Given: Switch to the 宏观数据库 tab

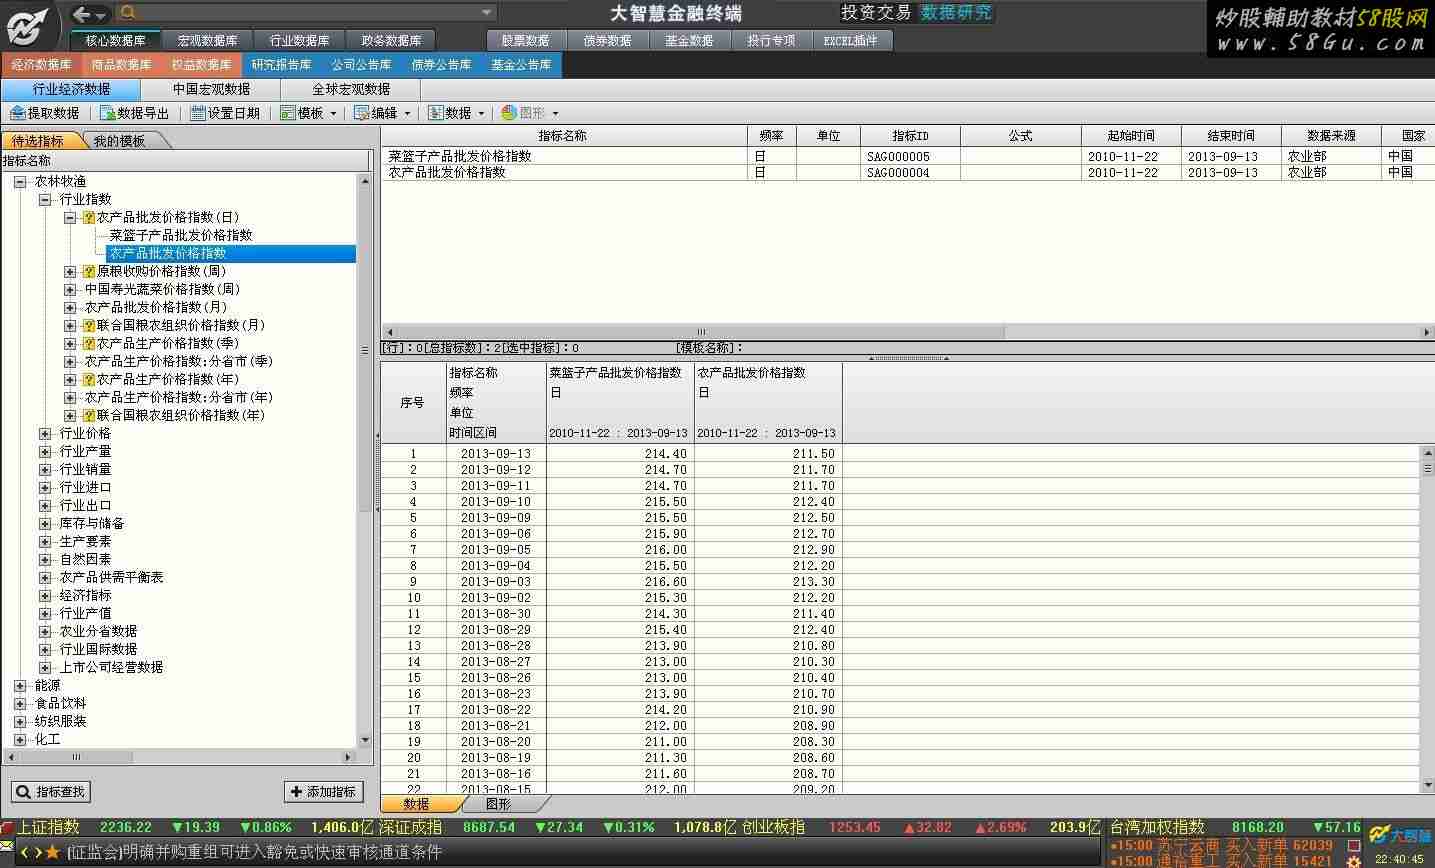Looking at the screenshot, I should pyautogui.click(x=207, y=41).
